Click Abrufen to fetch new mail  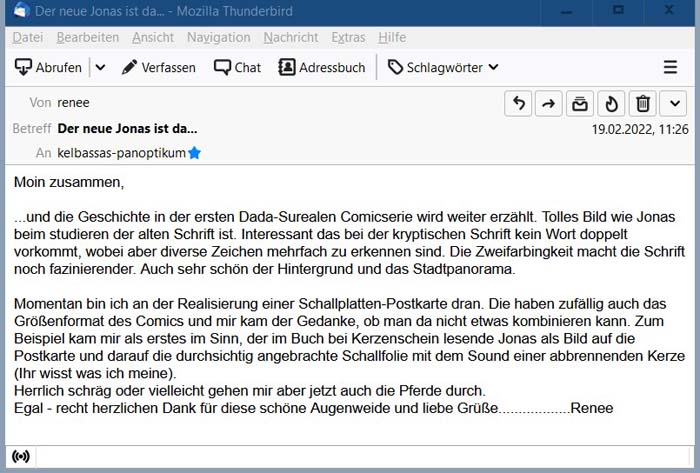tap(48, 68)
